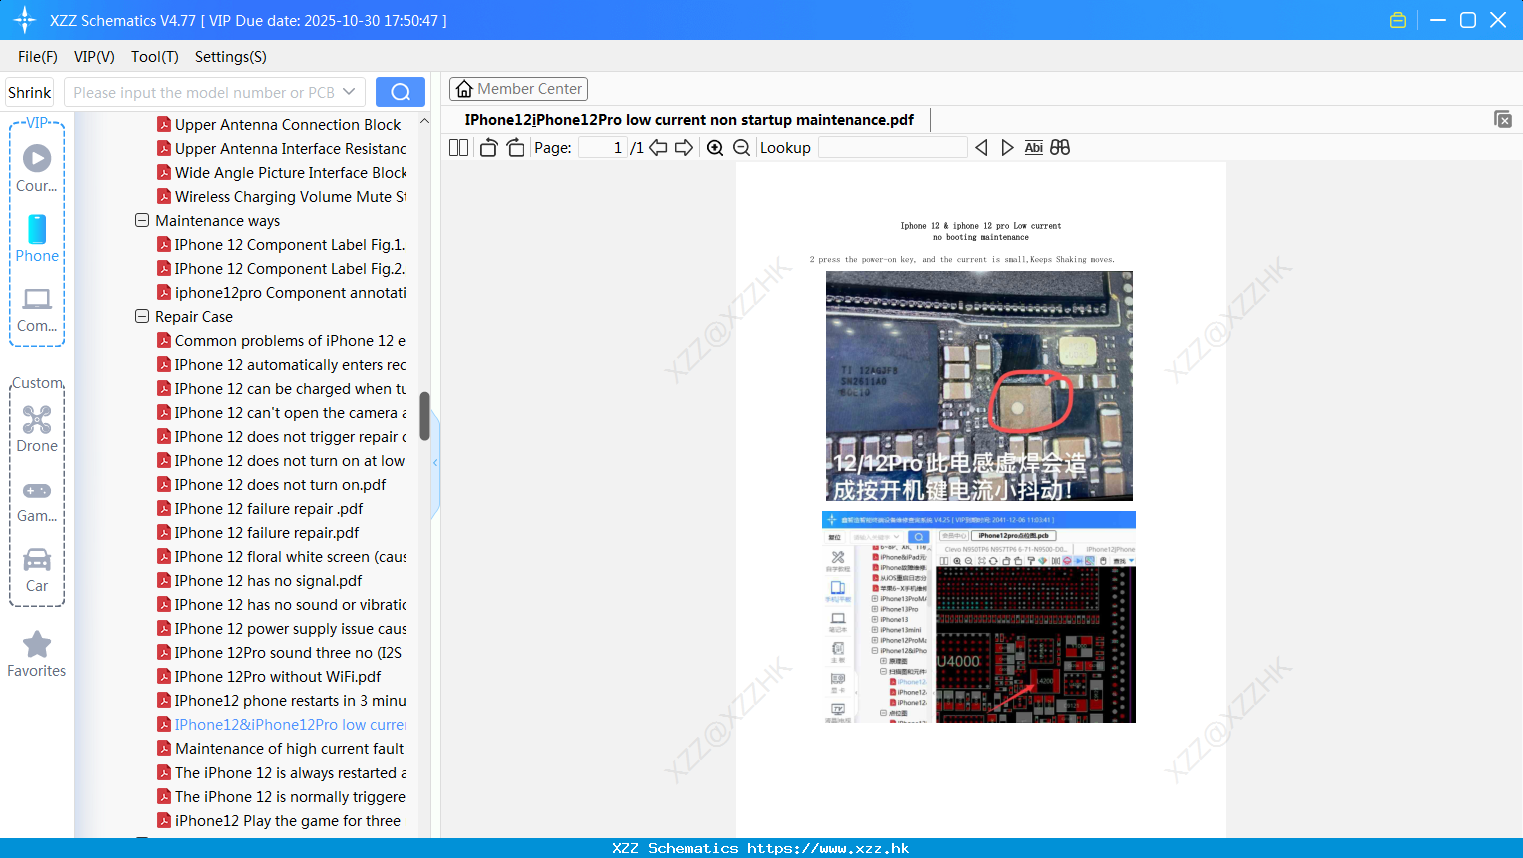Open the Car category
This screenshot has height=858, width=1523.
[37, 570]
